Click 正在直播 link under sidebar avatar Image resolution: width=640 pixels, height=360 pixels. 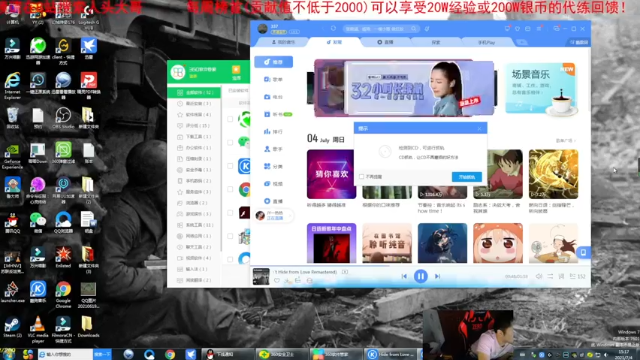tap(275, 218)
